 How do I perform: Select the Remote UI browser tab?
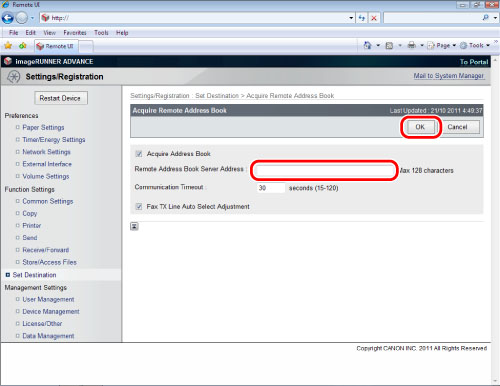[56, 46]
